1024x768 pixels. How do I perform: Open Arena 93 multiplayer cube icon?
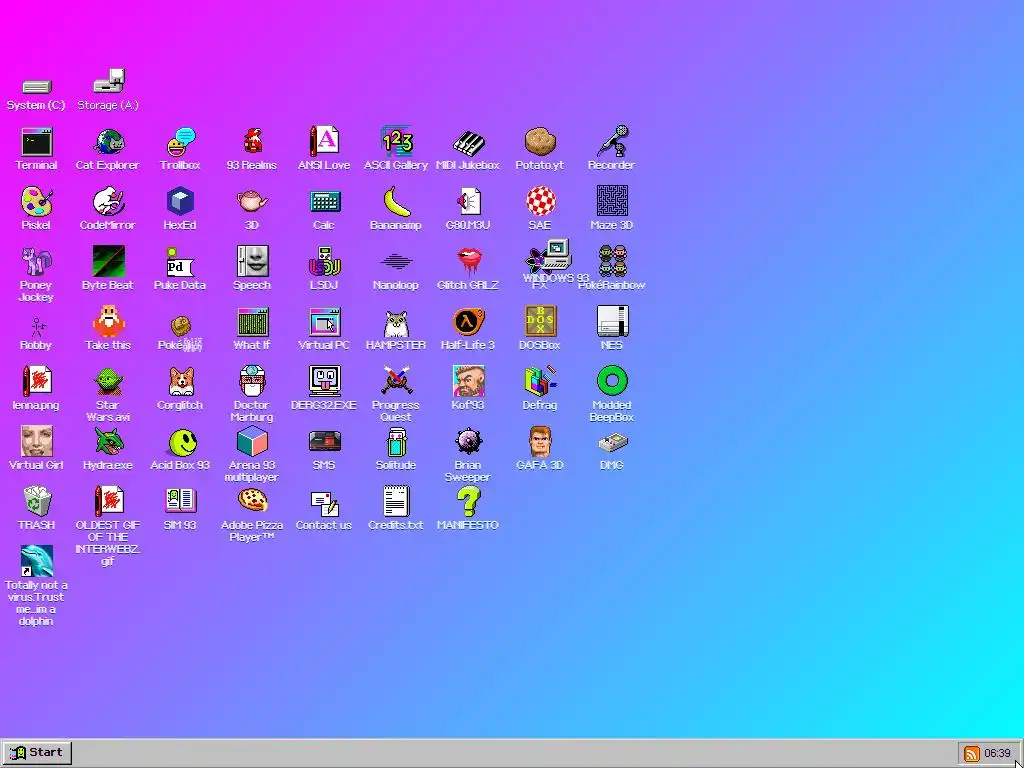coord(252,442)
